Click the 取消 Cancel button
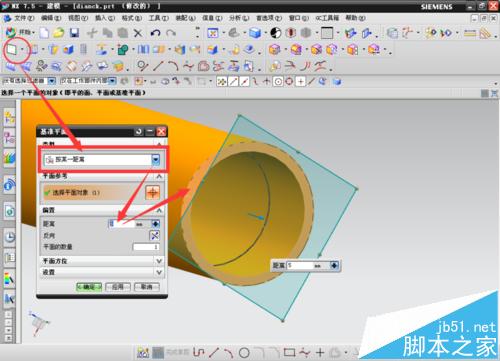 click(147, 287)
